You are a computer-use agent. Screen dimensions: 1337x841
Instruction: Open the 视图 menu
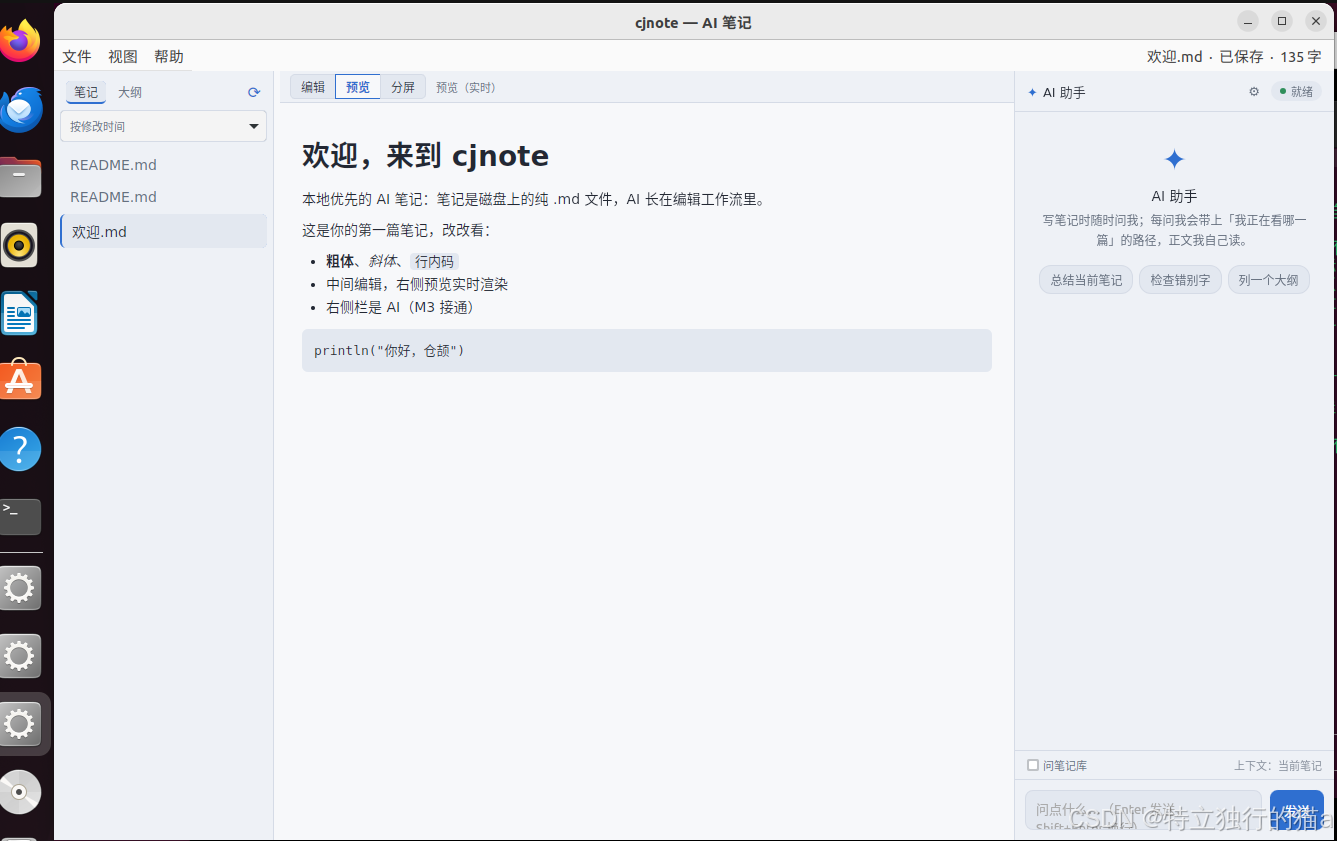click(123, 57)
